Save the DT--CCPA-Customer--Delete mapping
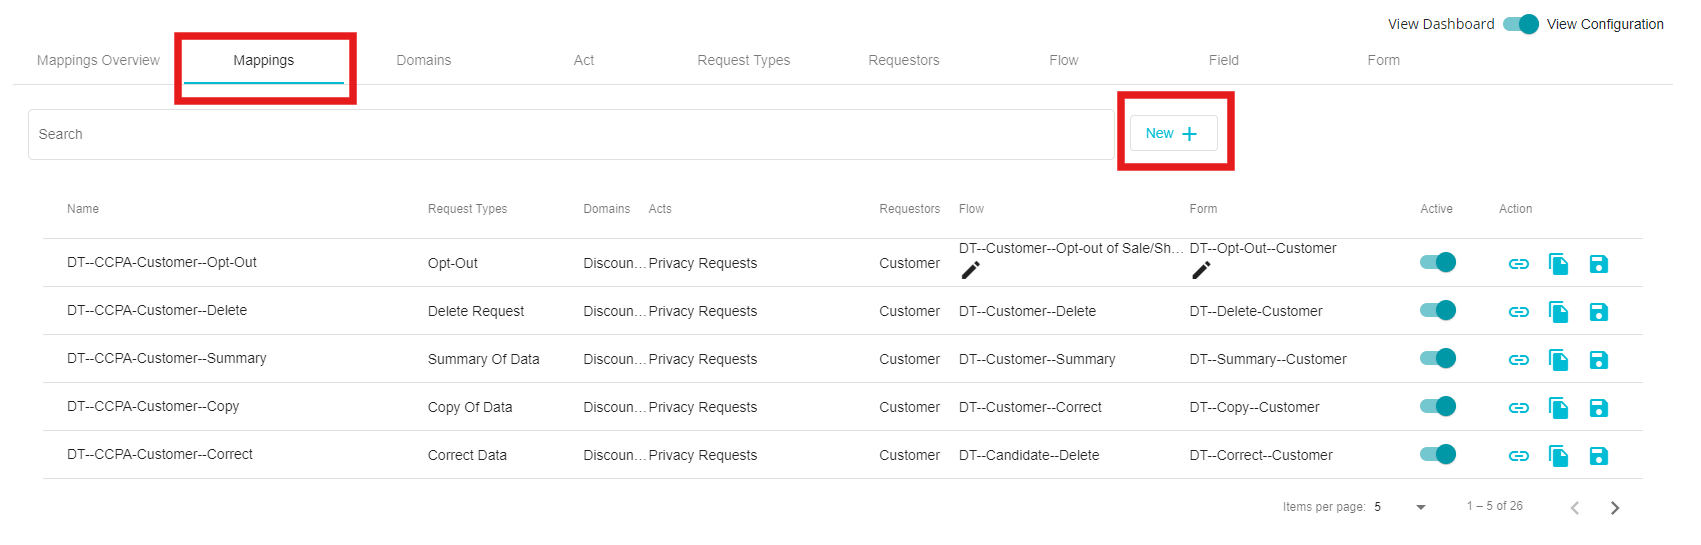Image resolution: width=1701 pixels, height=545 pixels. [x=1598, y=312]
